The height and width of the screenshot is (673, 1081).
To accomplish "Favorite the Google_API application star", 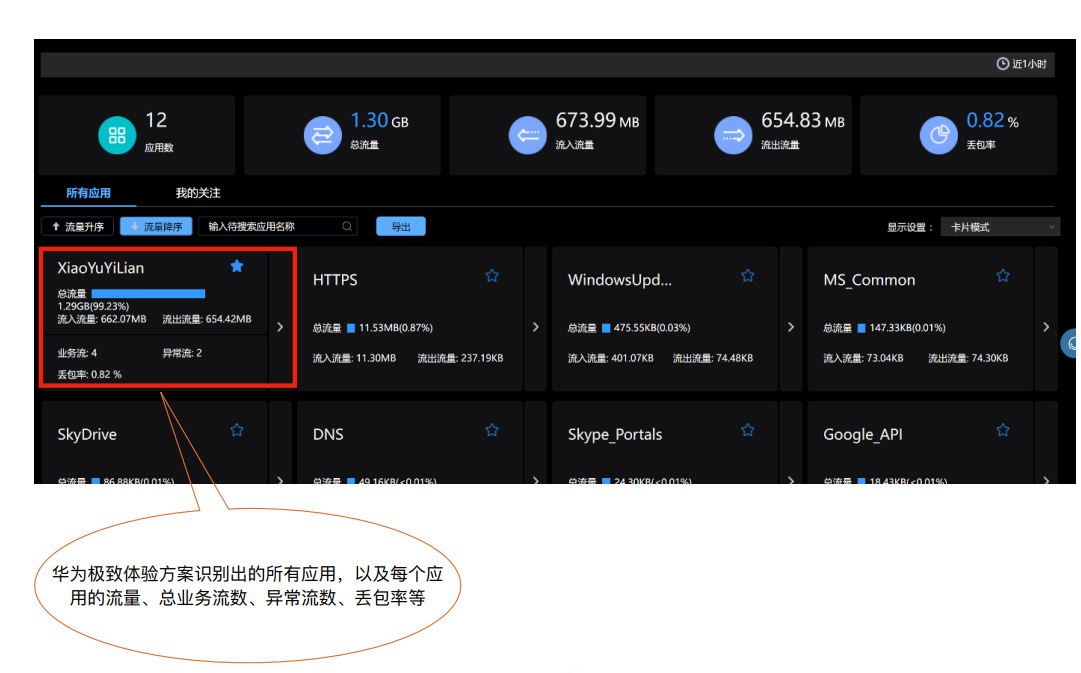I will pos(1003,430).
